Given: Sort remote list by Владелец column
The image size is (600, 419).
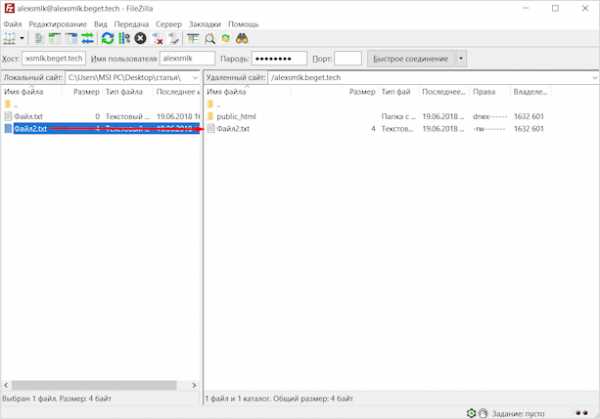Looking at the screenshot, I should tap(530, 92).
